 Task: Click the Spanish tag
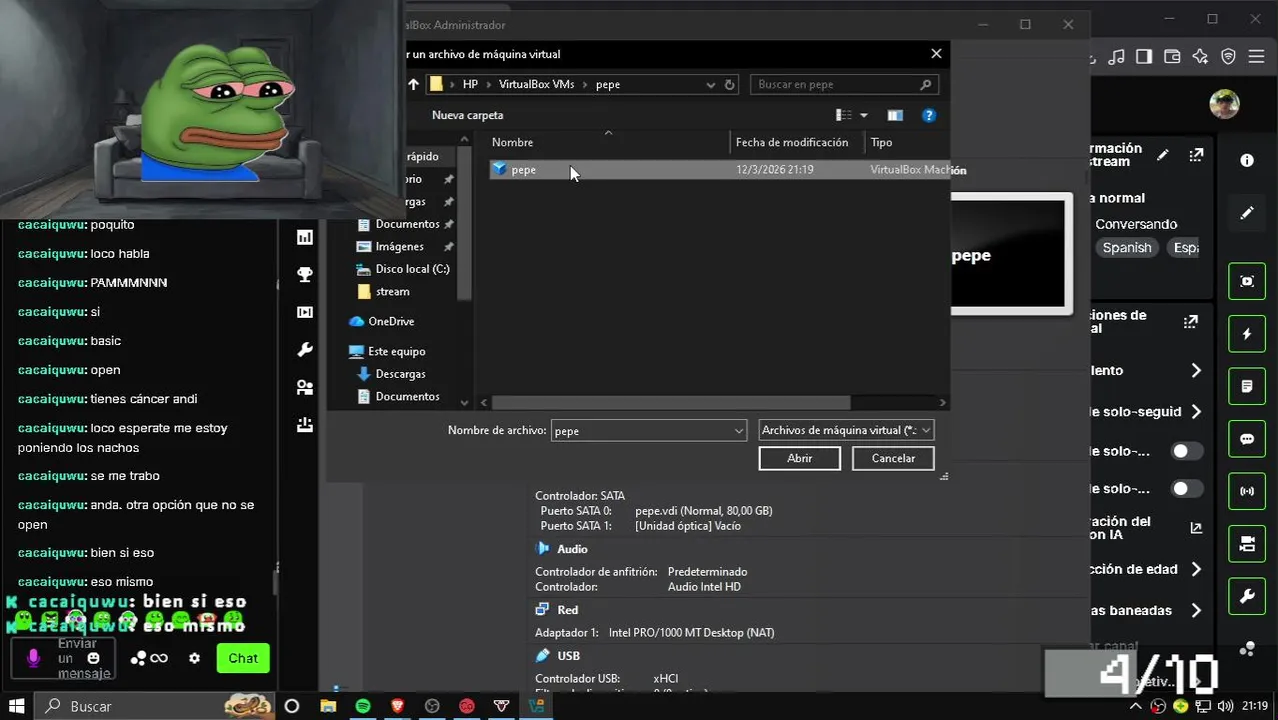coord(1127,248)
